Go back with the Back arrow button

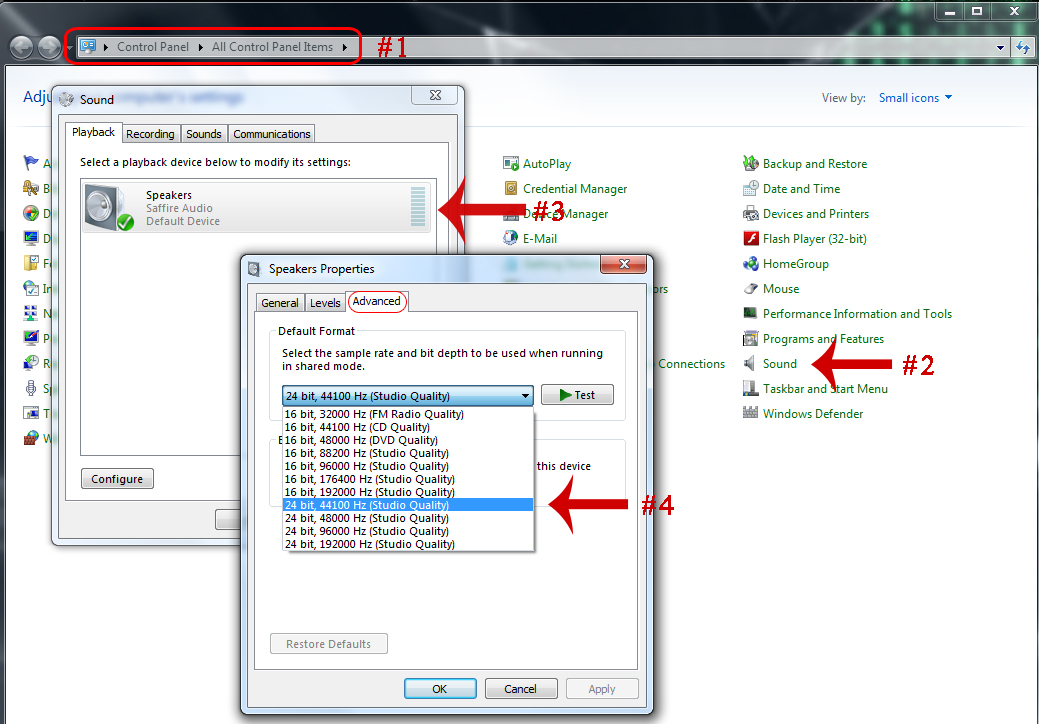click(x=21, y=47)
